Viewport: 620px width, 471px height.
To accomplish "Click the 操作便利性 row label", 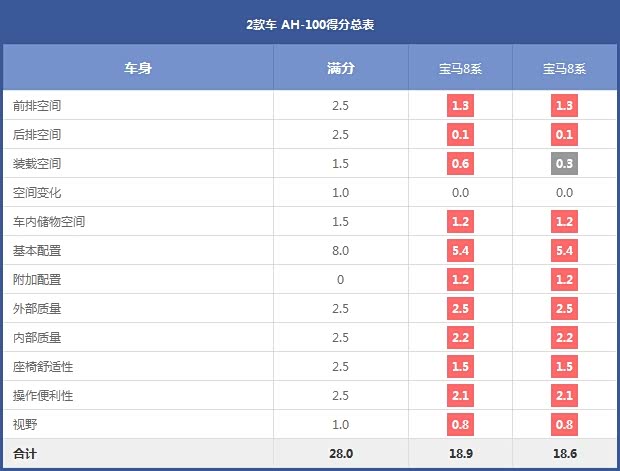I will (x=43, y=396).
